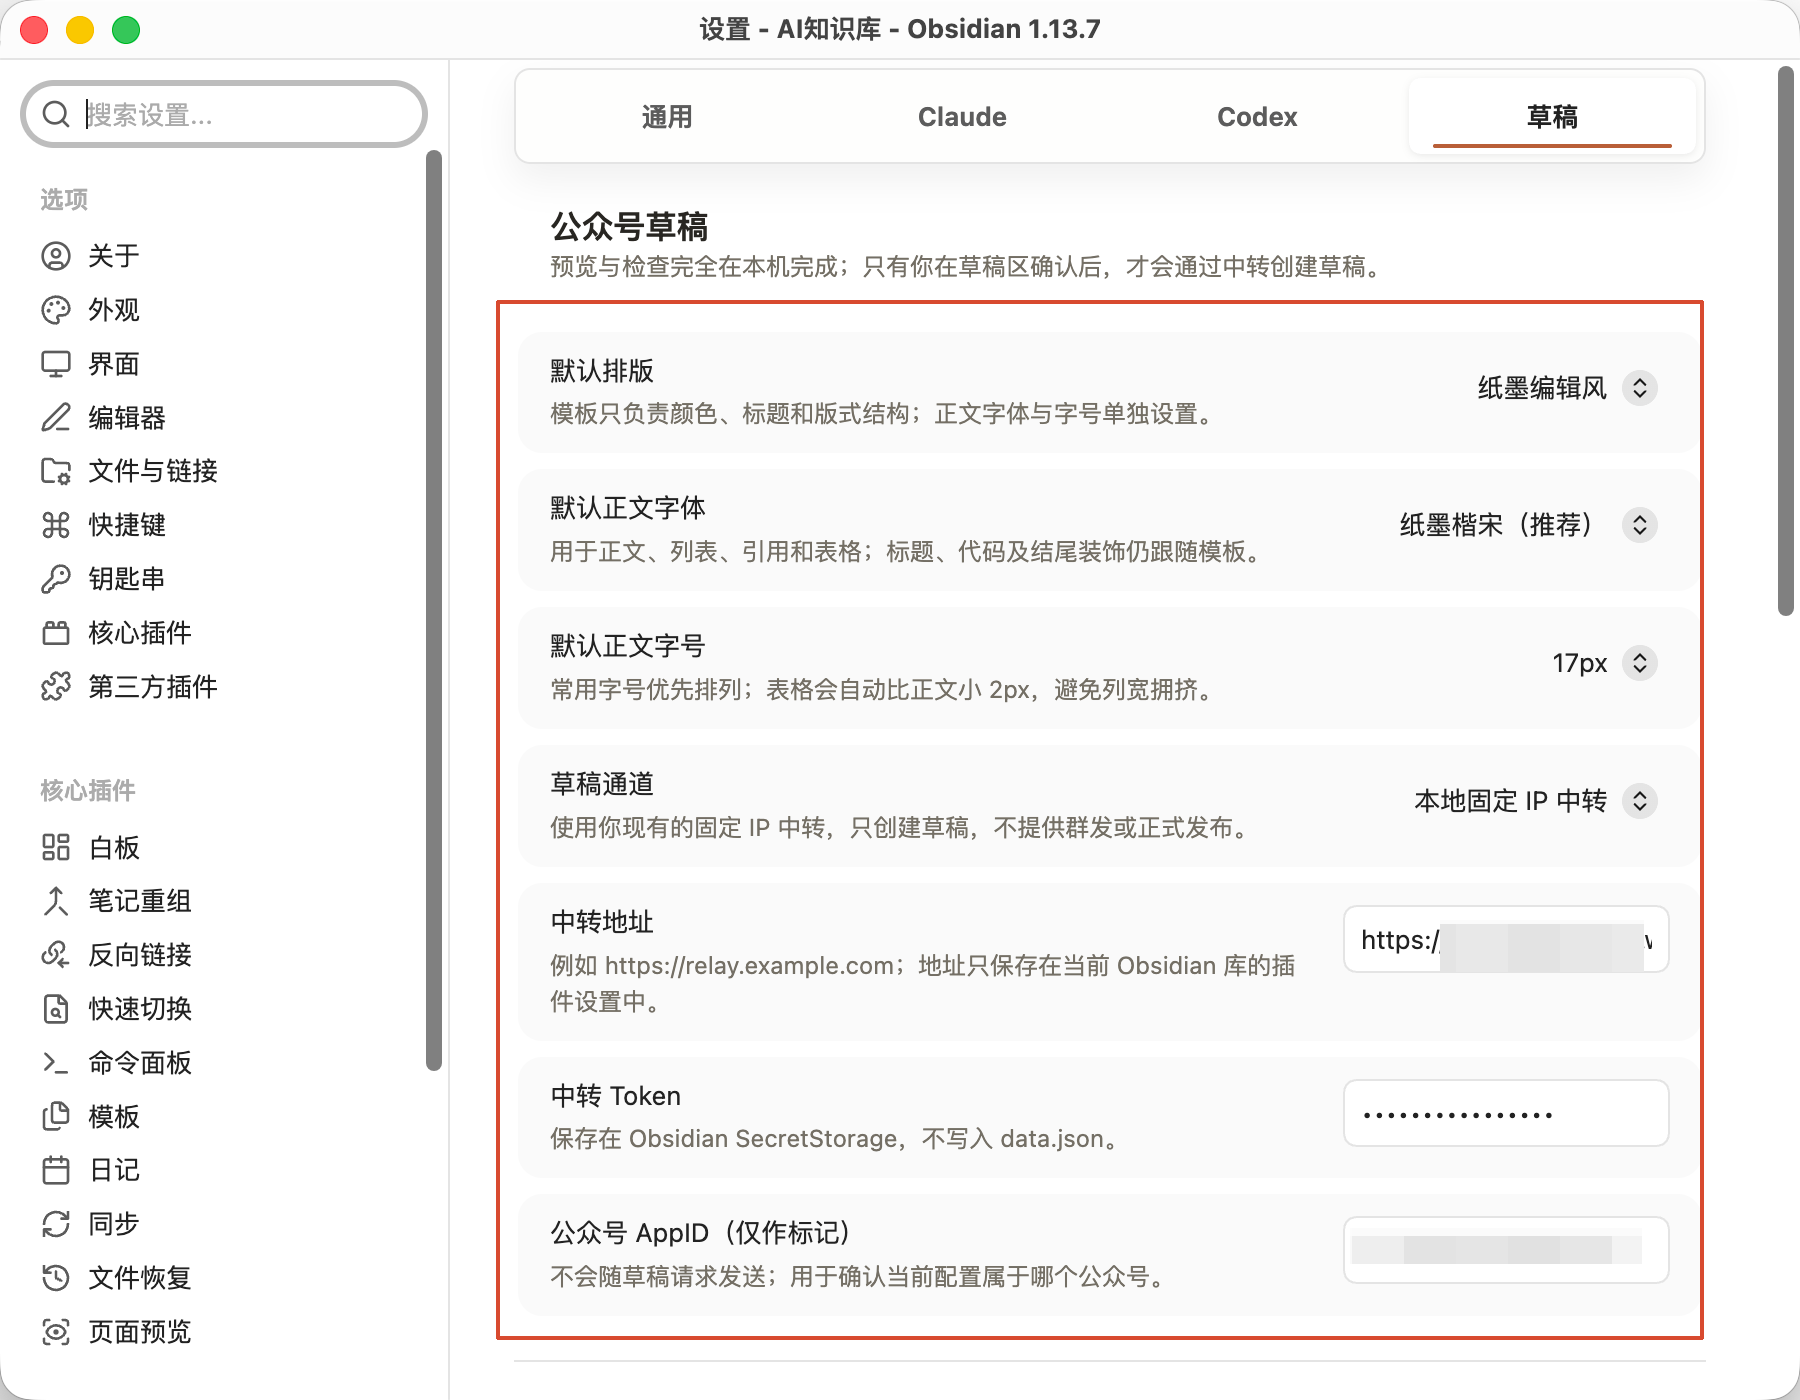This screenshot has height=1400, width=1800.
Task: Click the search magnifier icon
Action: click(x=56, y=114)
